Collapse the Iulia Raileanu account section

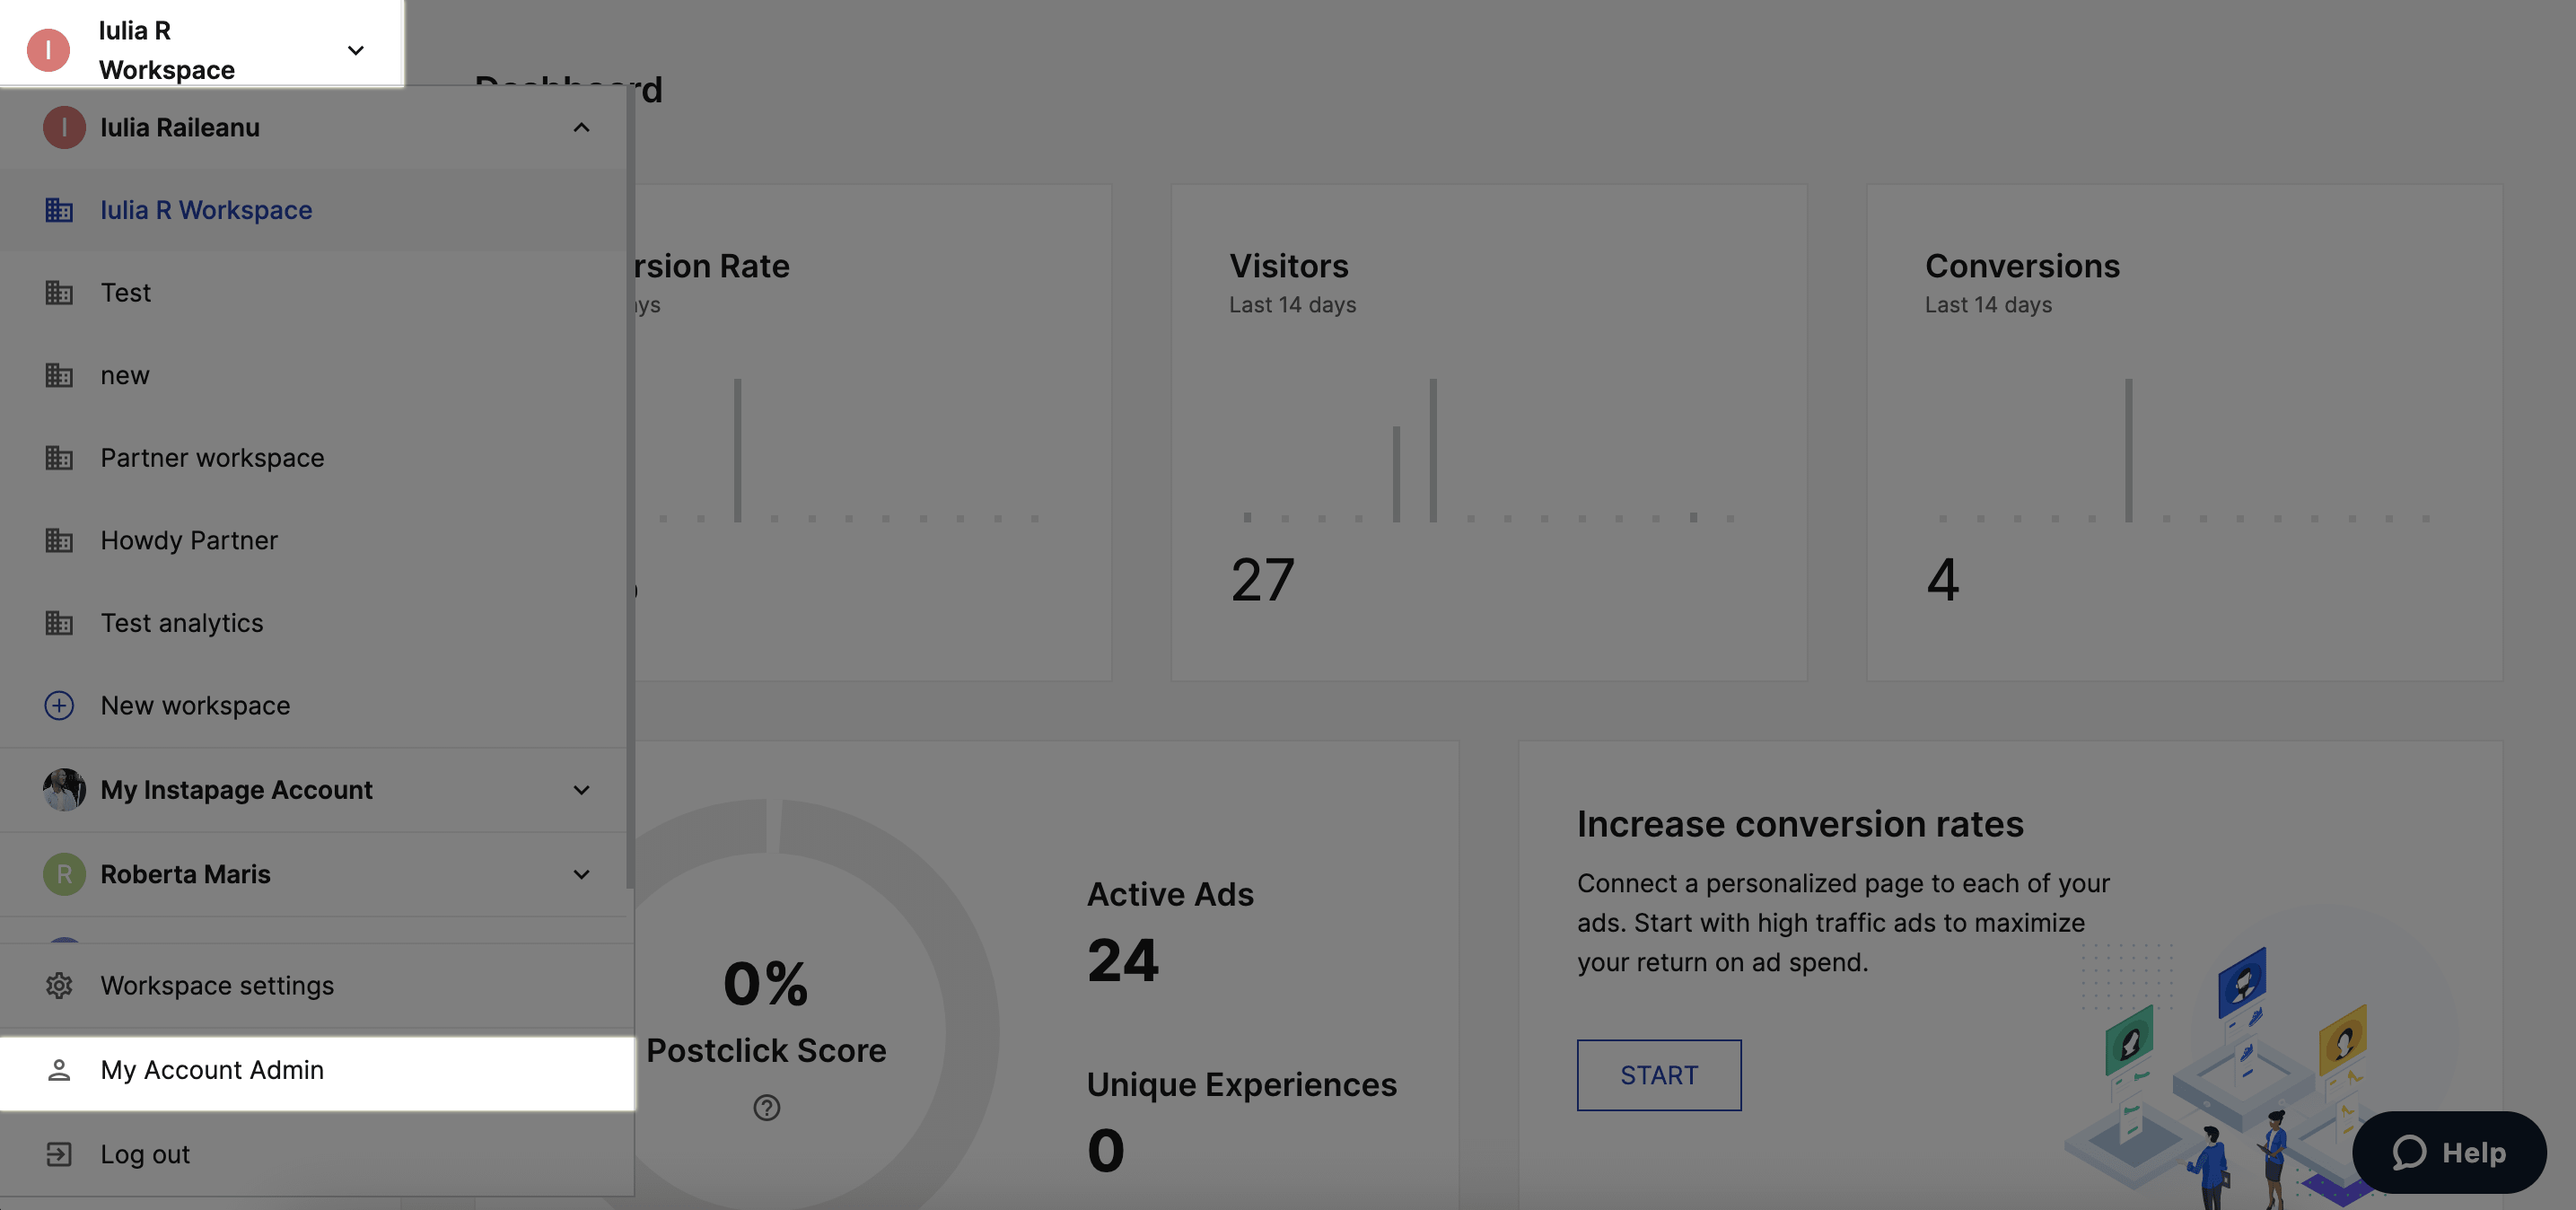coord(581,127)
